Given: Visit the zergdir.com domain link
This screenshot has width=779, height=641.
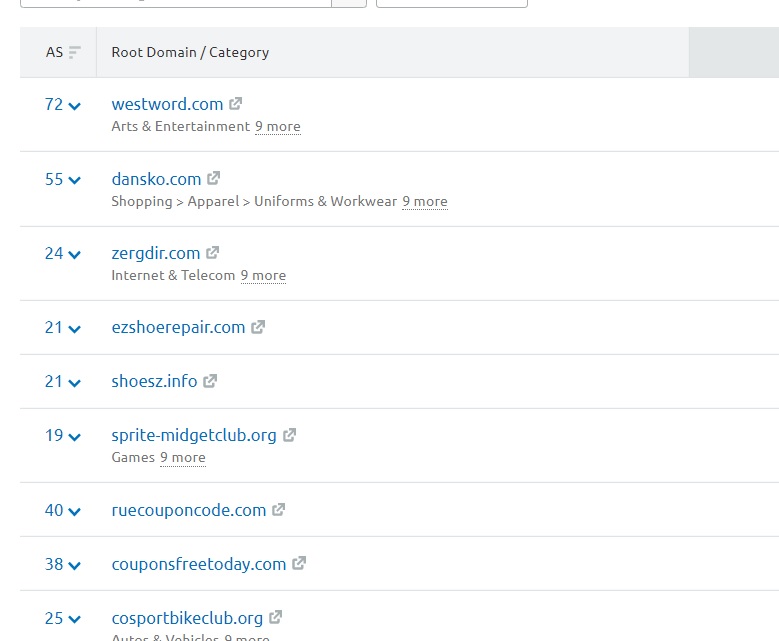Looking at the screenshot, I should [x=156, y=253].
